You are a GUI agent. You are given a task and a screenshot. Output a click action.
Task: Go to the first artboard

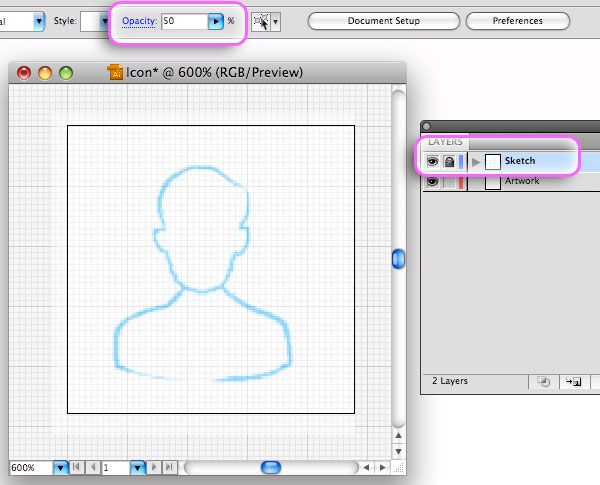76,467
